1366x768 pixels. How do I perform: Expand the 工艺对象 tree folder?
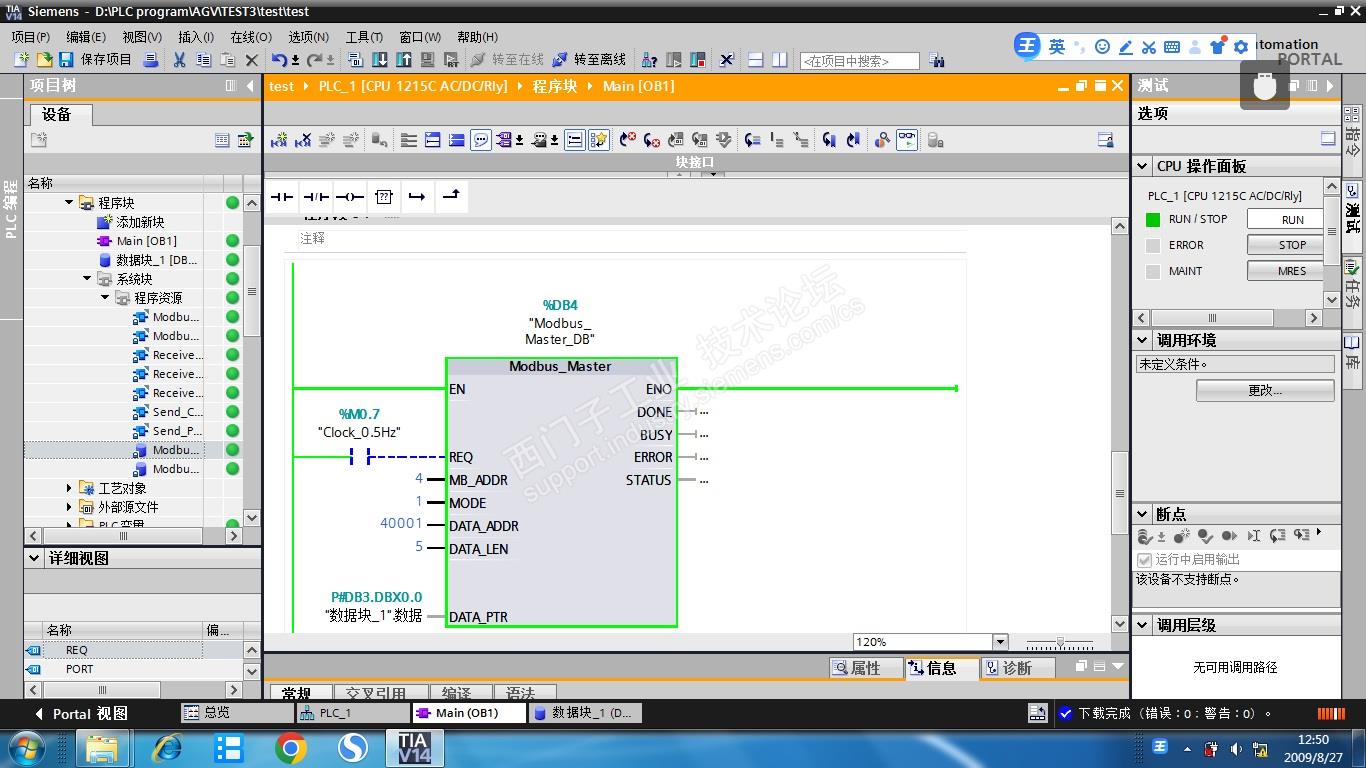pos(69,487)
